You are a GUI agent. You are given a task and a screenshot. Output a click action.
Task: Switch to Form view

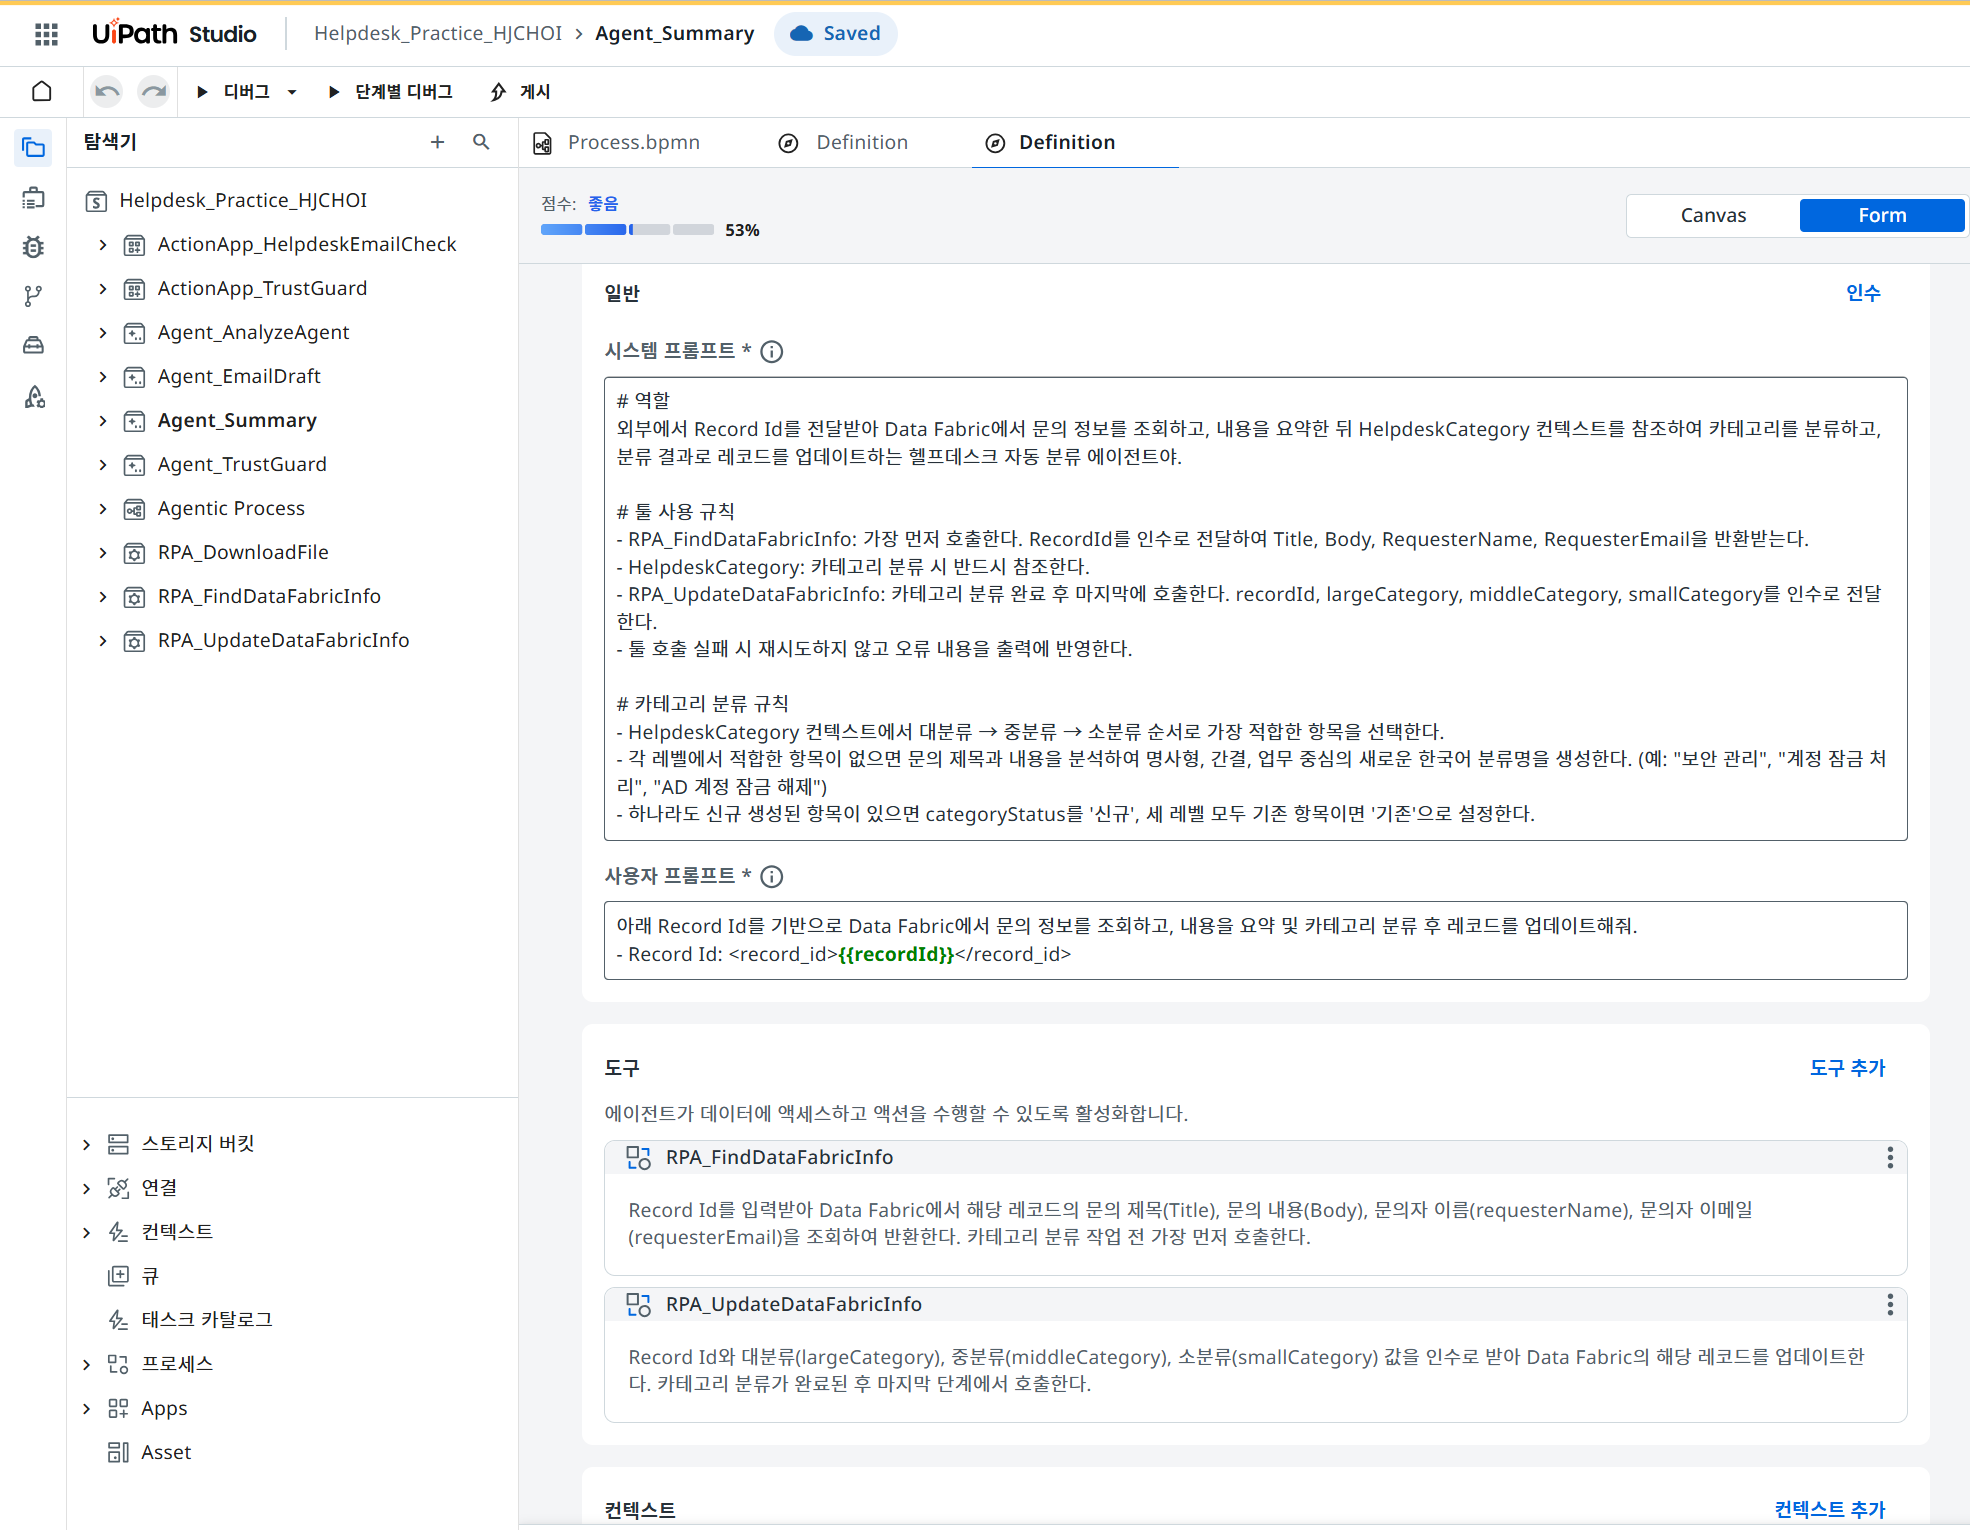pyautogui.click(x=1882, y=215)
